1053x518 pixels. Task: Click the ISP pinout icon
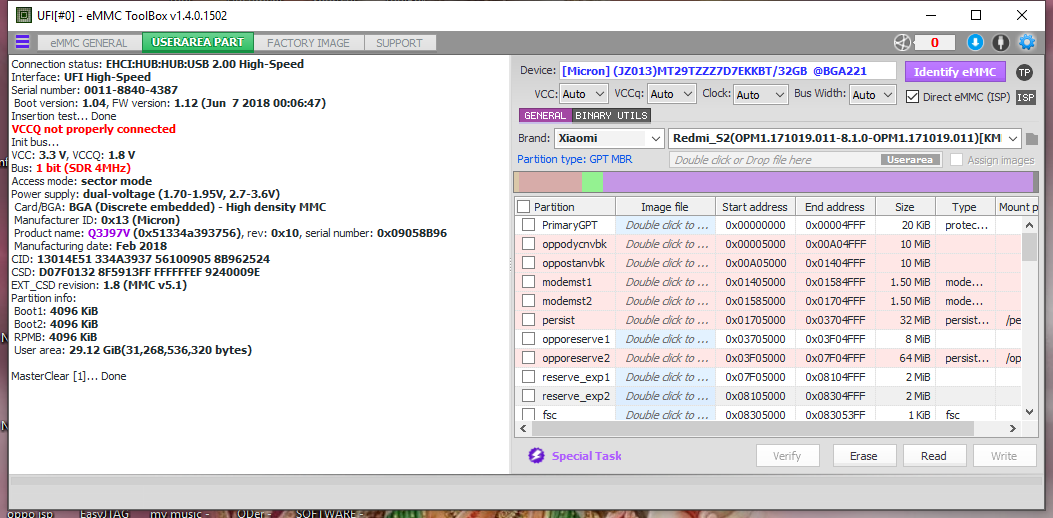pos(1025,97)
